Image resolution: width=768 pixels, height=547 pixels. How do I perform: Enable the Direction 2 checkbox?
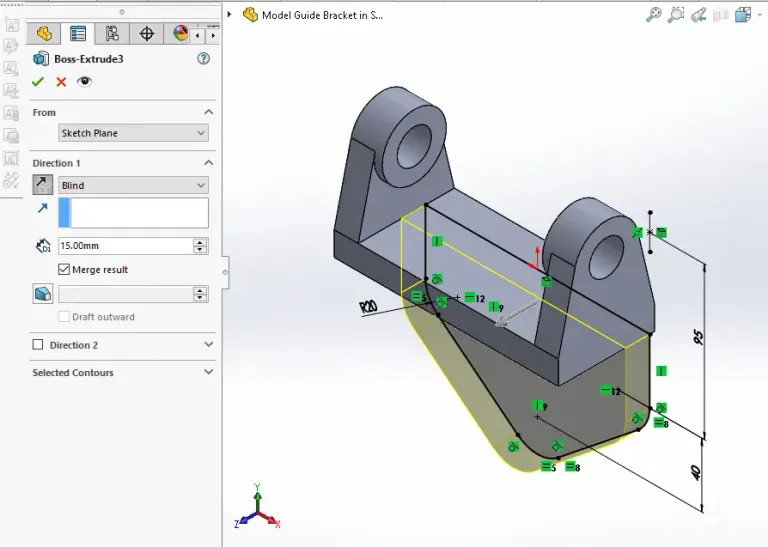coord(39,345)
